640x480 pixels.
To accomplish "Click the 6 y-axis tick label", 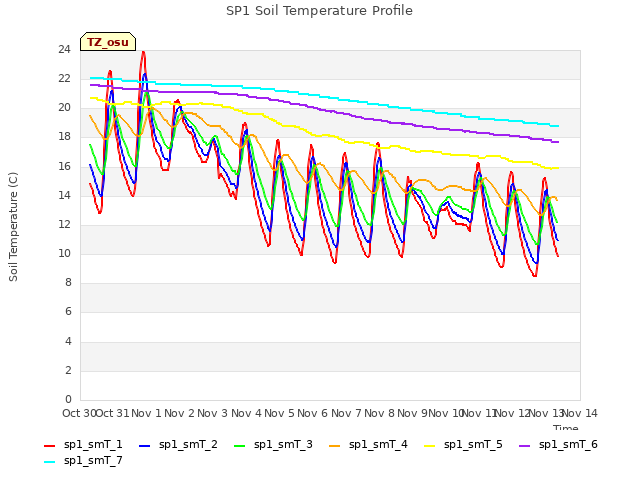I will pos(68,312).
